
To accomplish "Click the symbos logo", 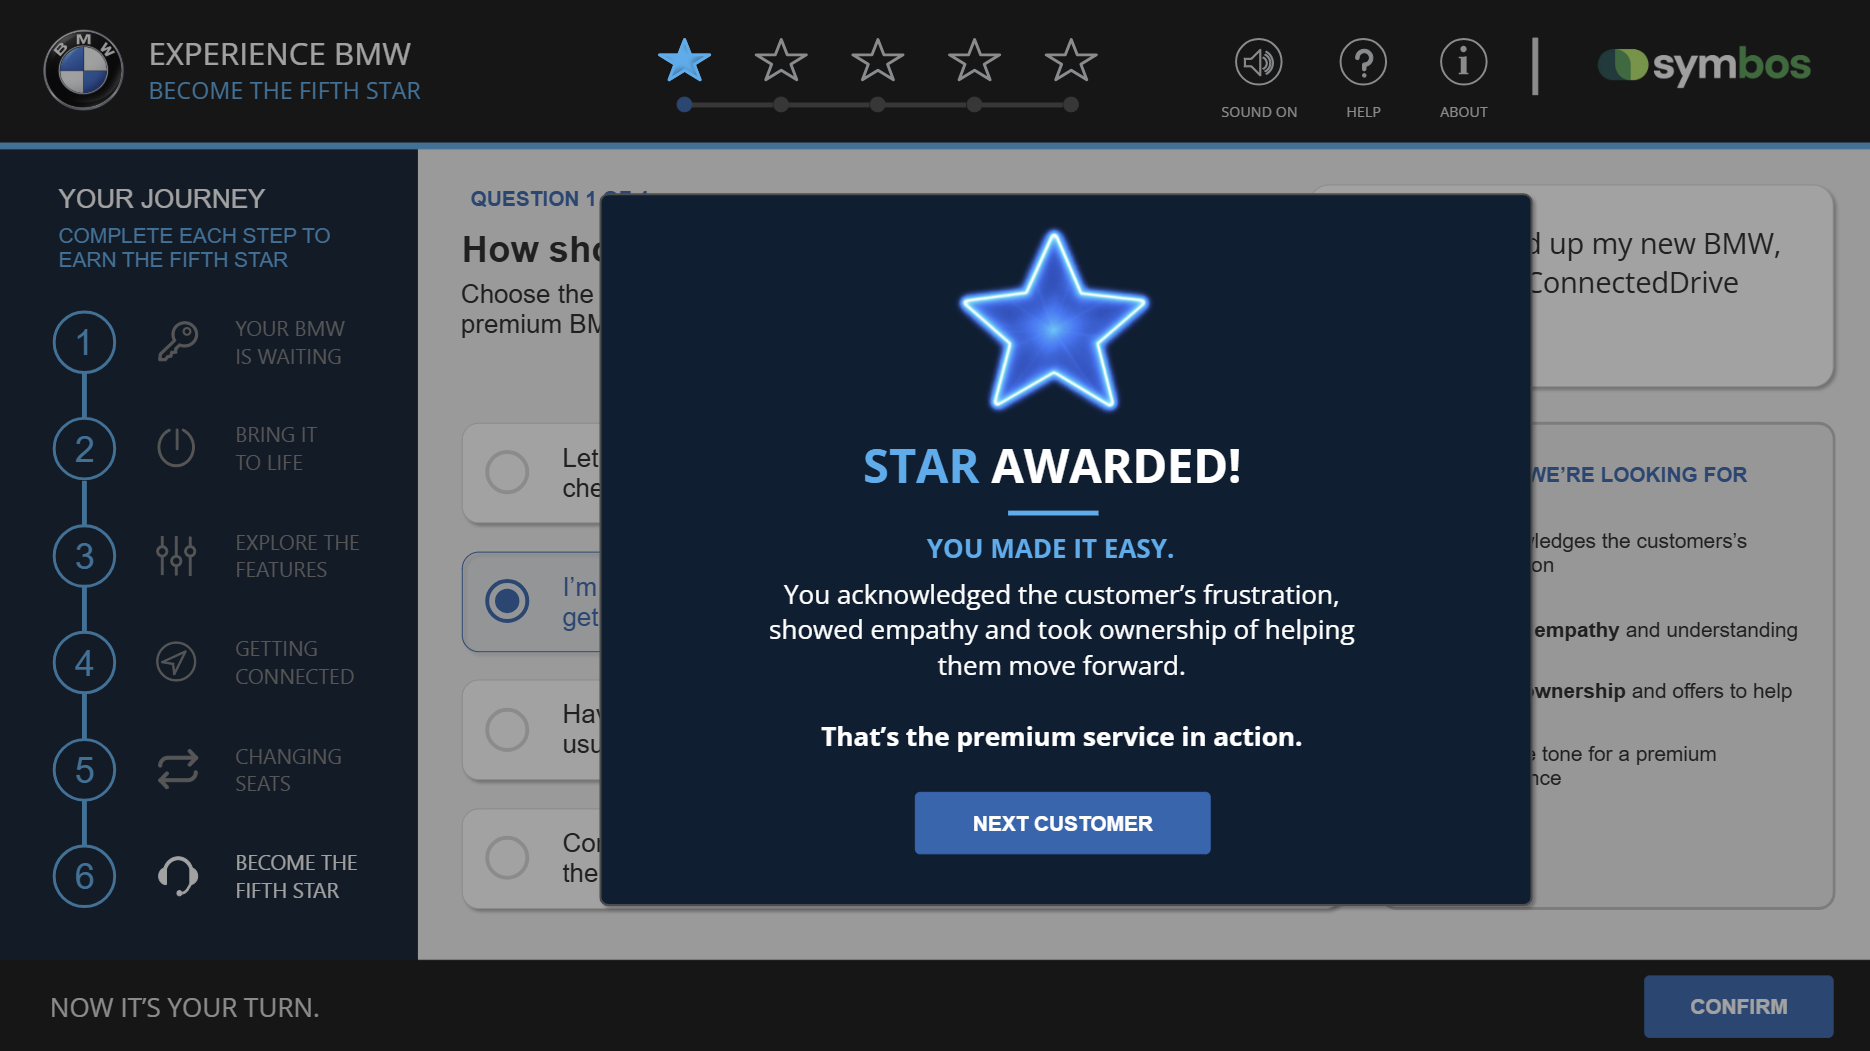I will [1704, 65].
